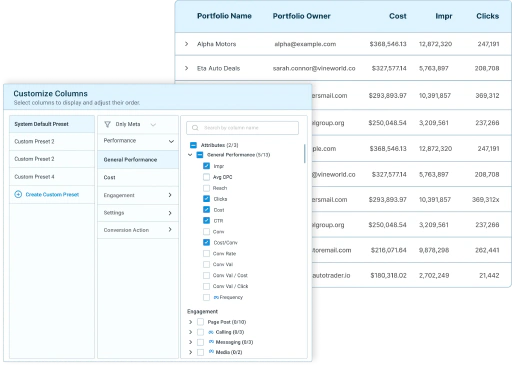Expand the Settings category arrow
Image resolution: width=512 pixels, height=366 pixels.
(x=170, y=213)
